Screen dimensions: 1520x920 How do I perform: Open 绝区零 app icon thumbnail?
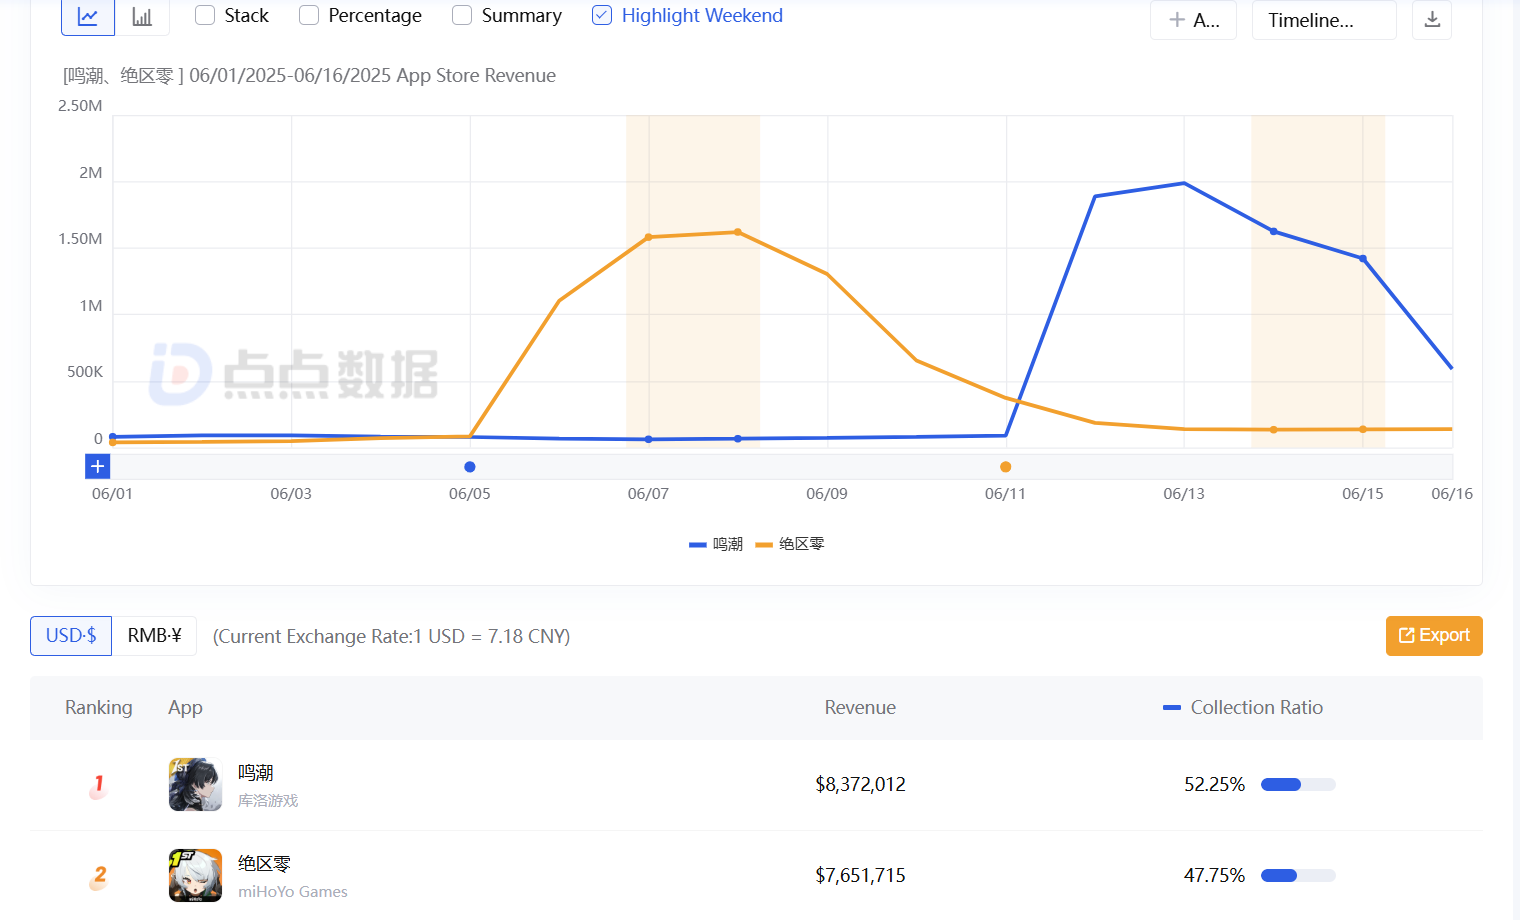[195, 875]
